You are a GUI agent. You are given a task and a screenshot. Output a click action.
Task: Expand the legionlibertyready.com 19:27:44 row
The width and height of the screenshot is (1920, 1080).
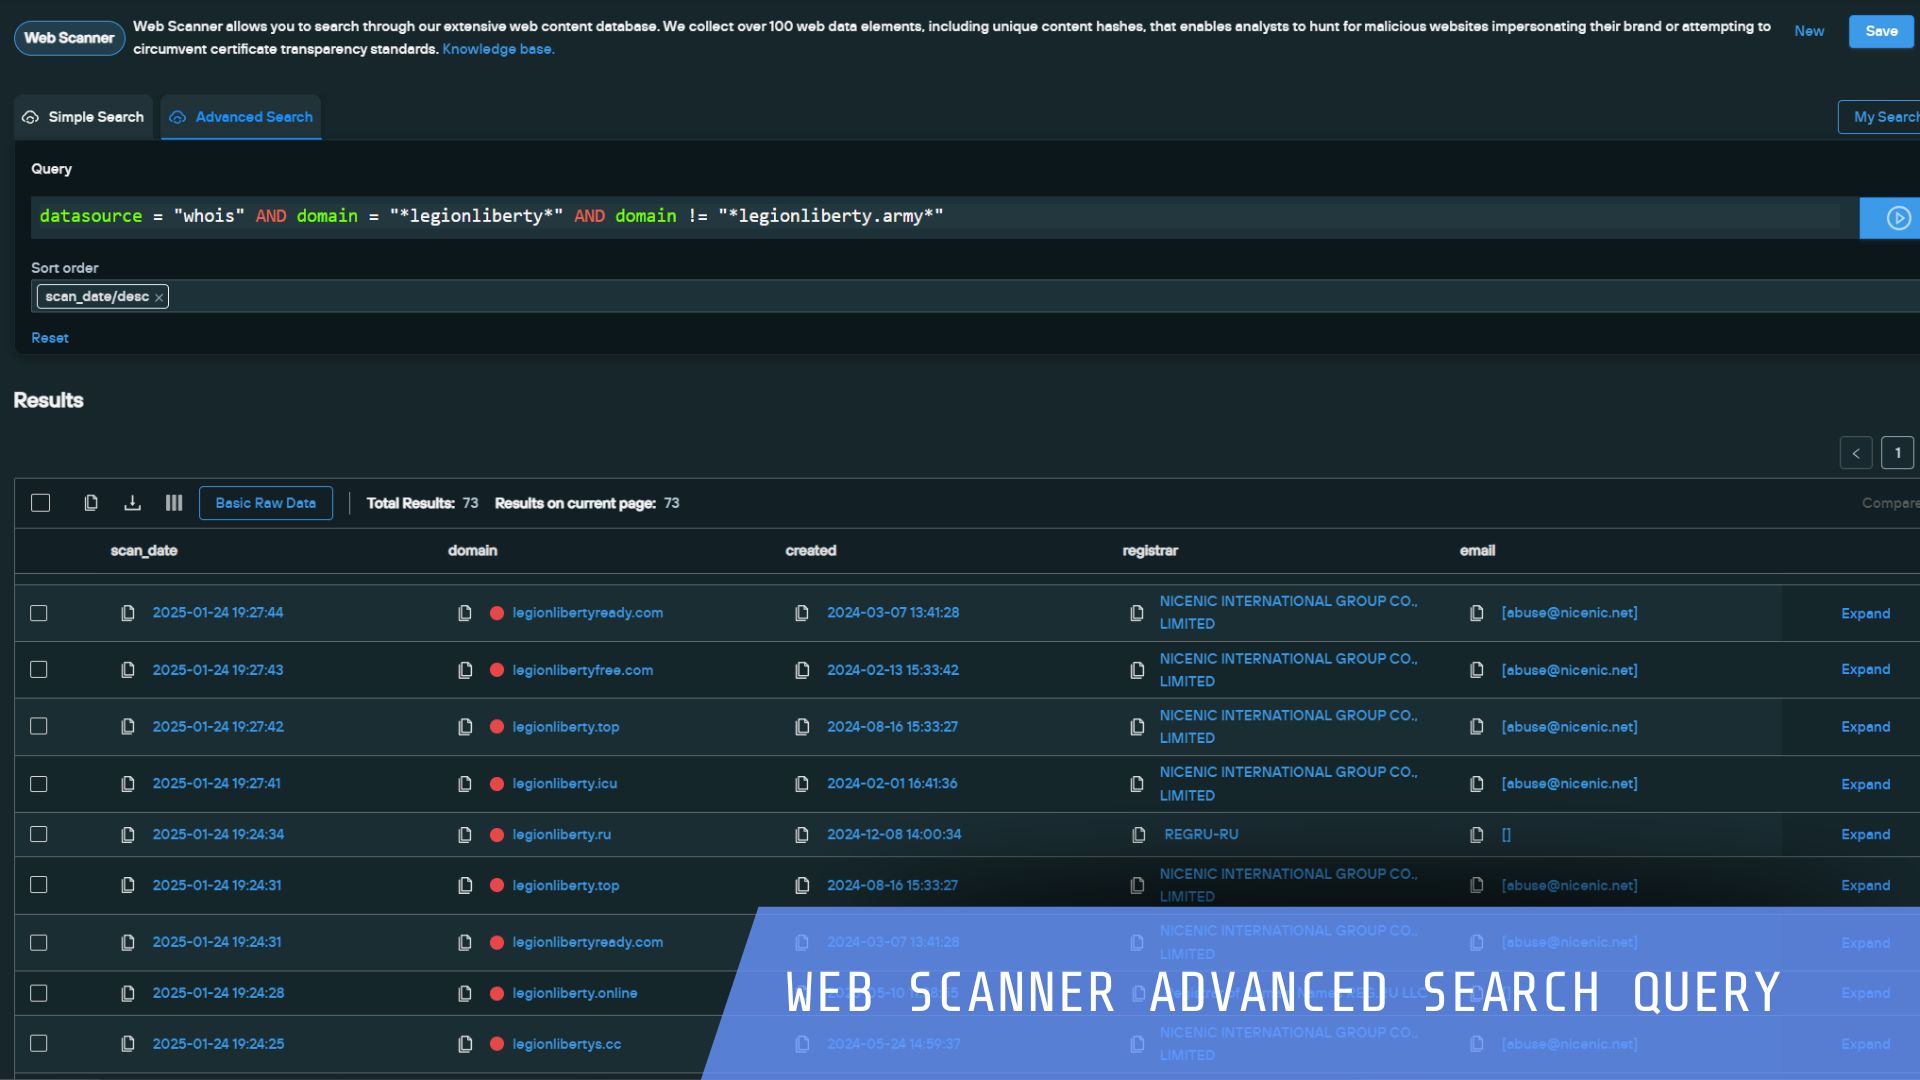1865,614
